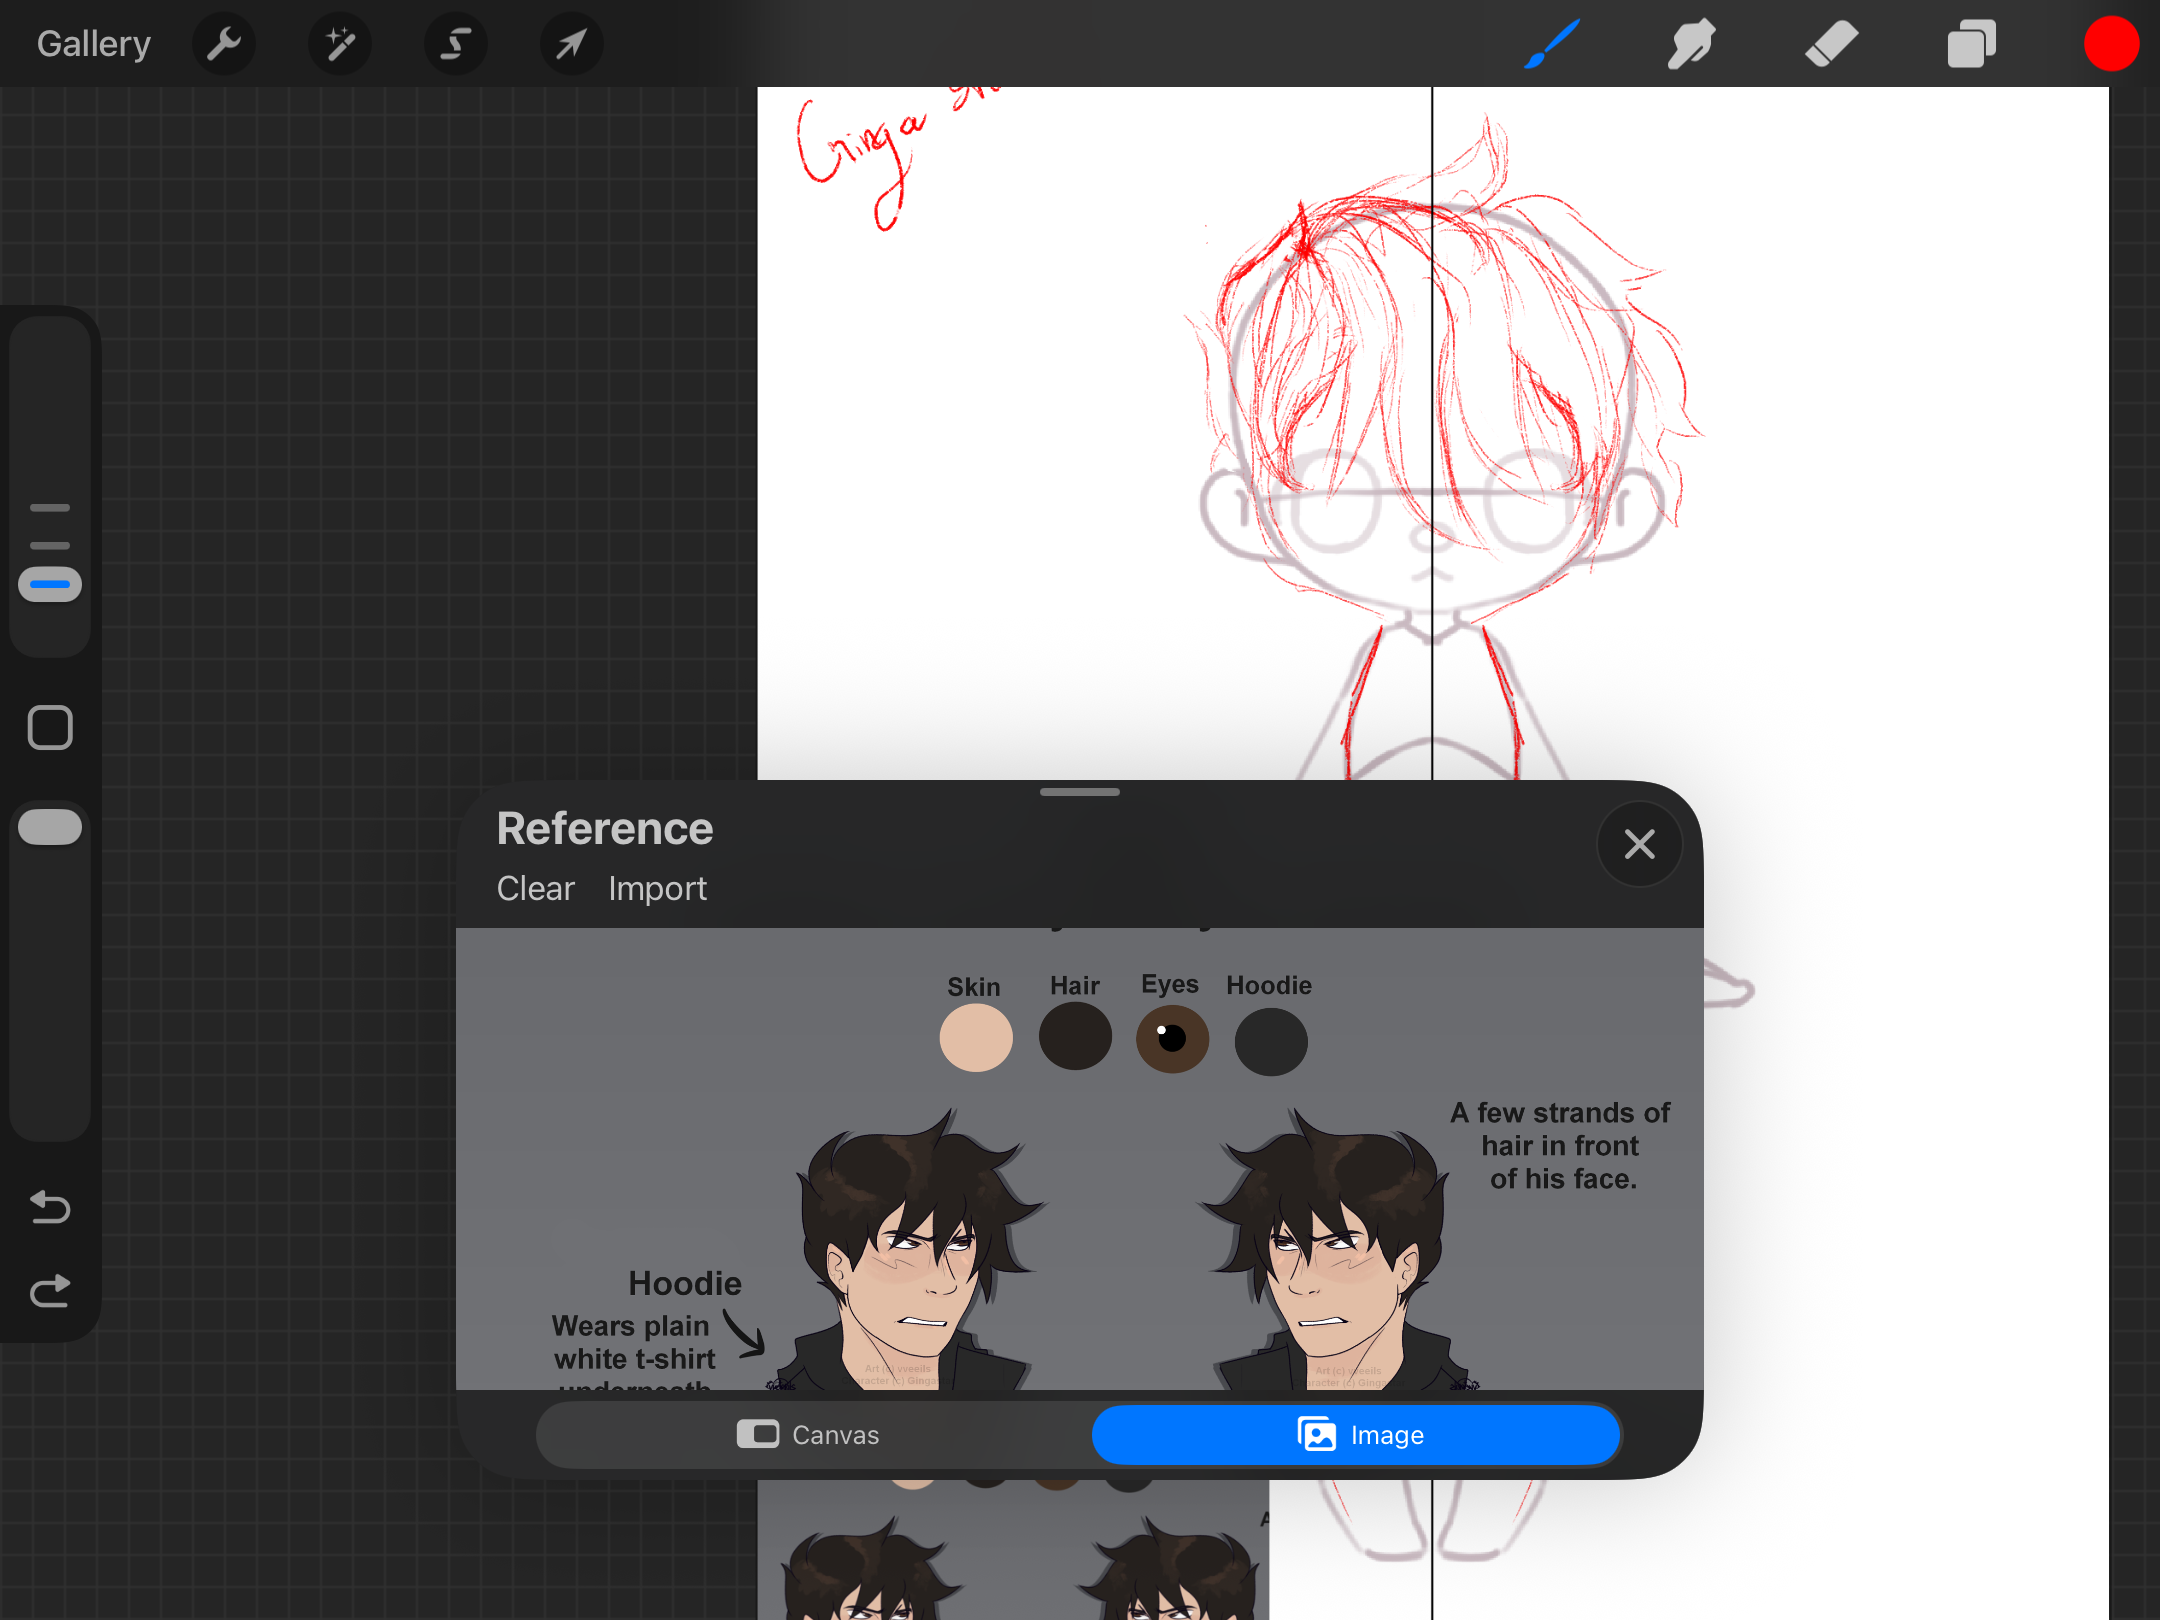Return to the Gallery
Image resolution: width=2160 pixels, height=1620 pixels.
point(93,44)
